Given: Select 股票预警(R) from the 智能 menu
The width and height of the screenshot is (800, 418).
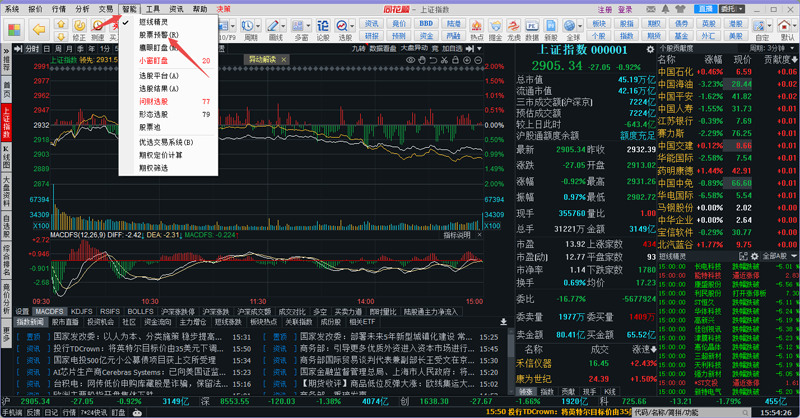Looking at the screenshot, I should click(x=160, y=34).
